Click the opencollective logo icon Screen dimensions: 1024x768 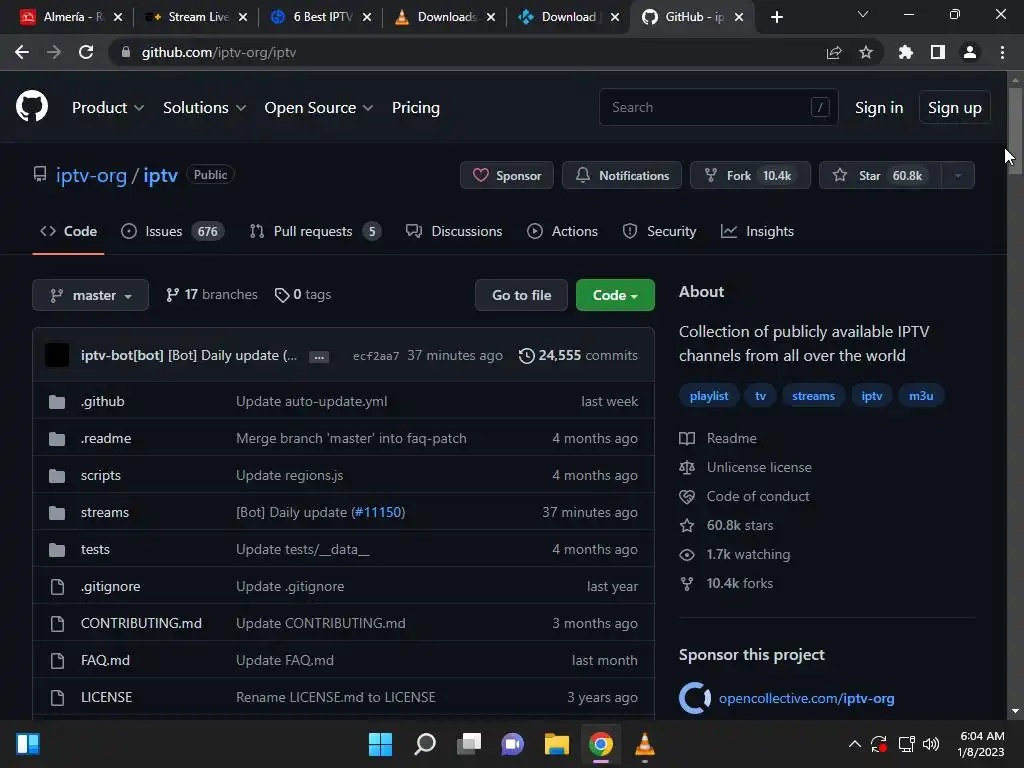(695, 698)
